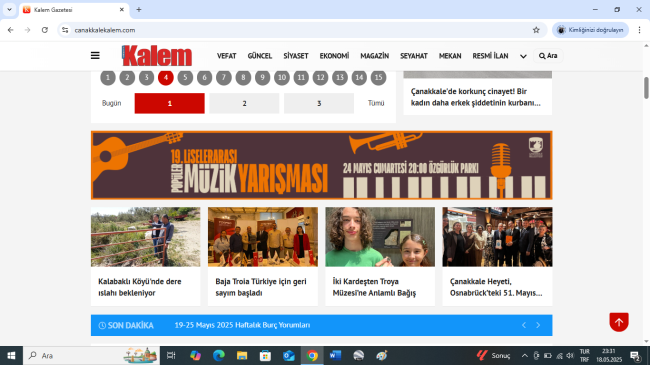Reload the page
650x365 pixels.
pos(45,30)
